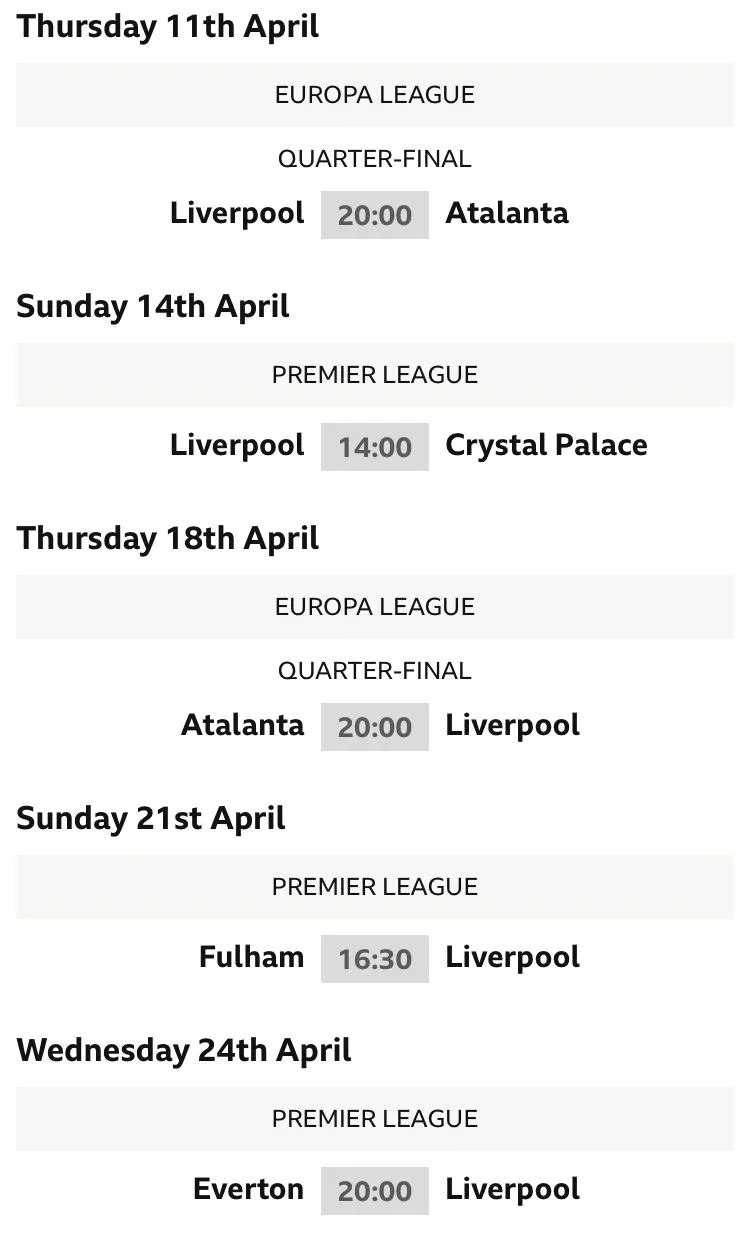
Task: Select the 20:00 kickoff for Liverpool v Atalanta
Action: (x=374, y=215)
